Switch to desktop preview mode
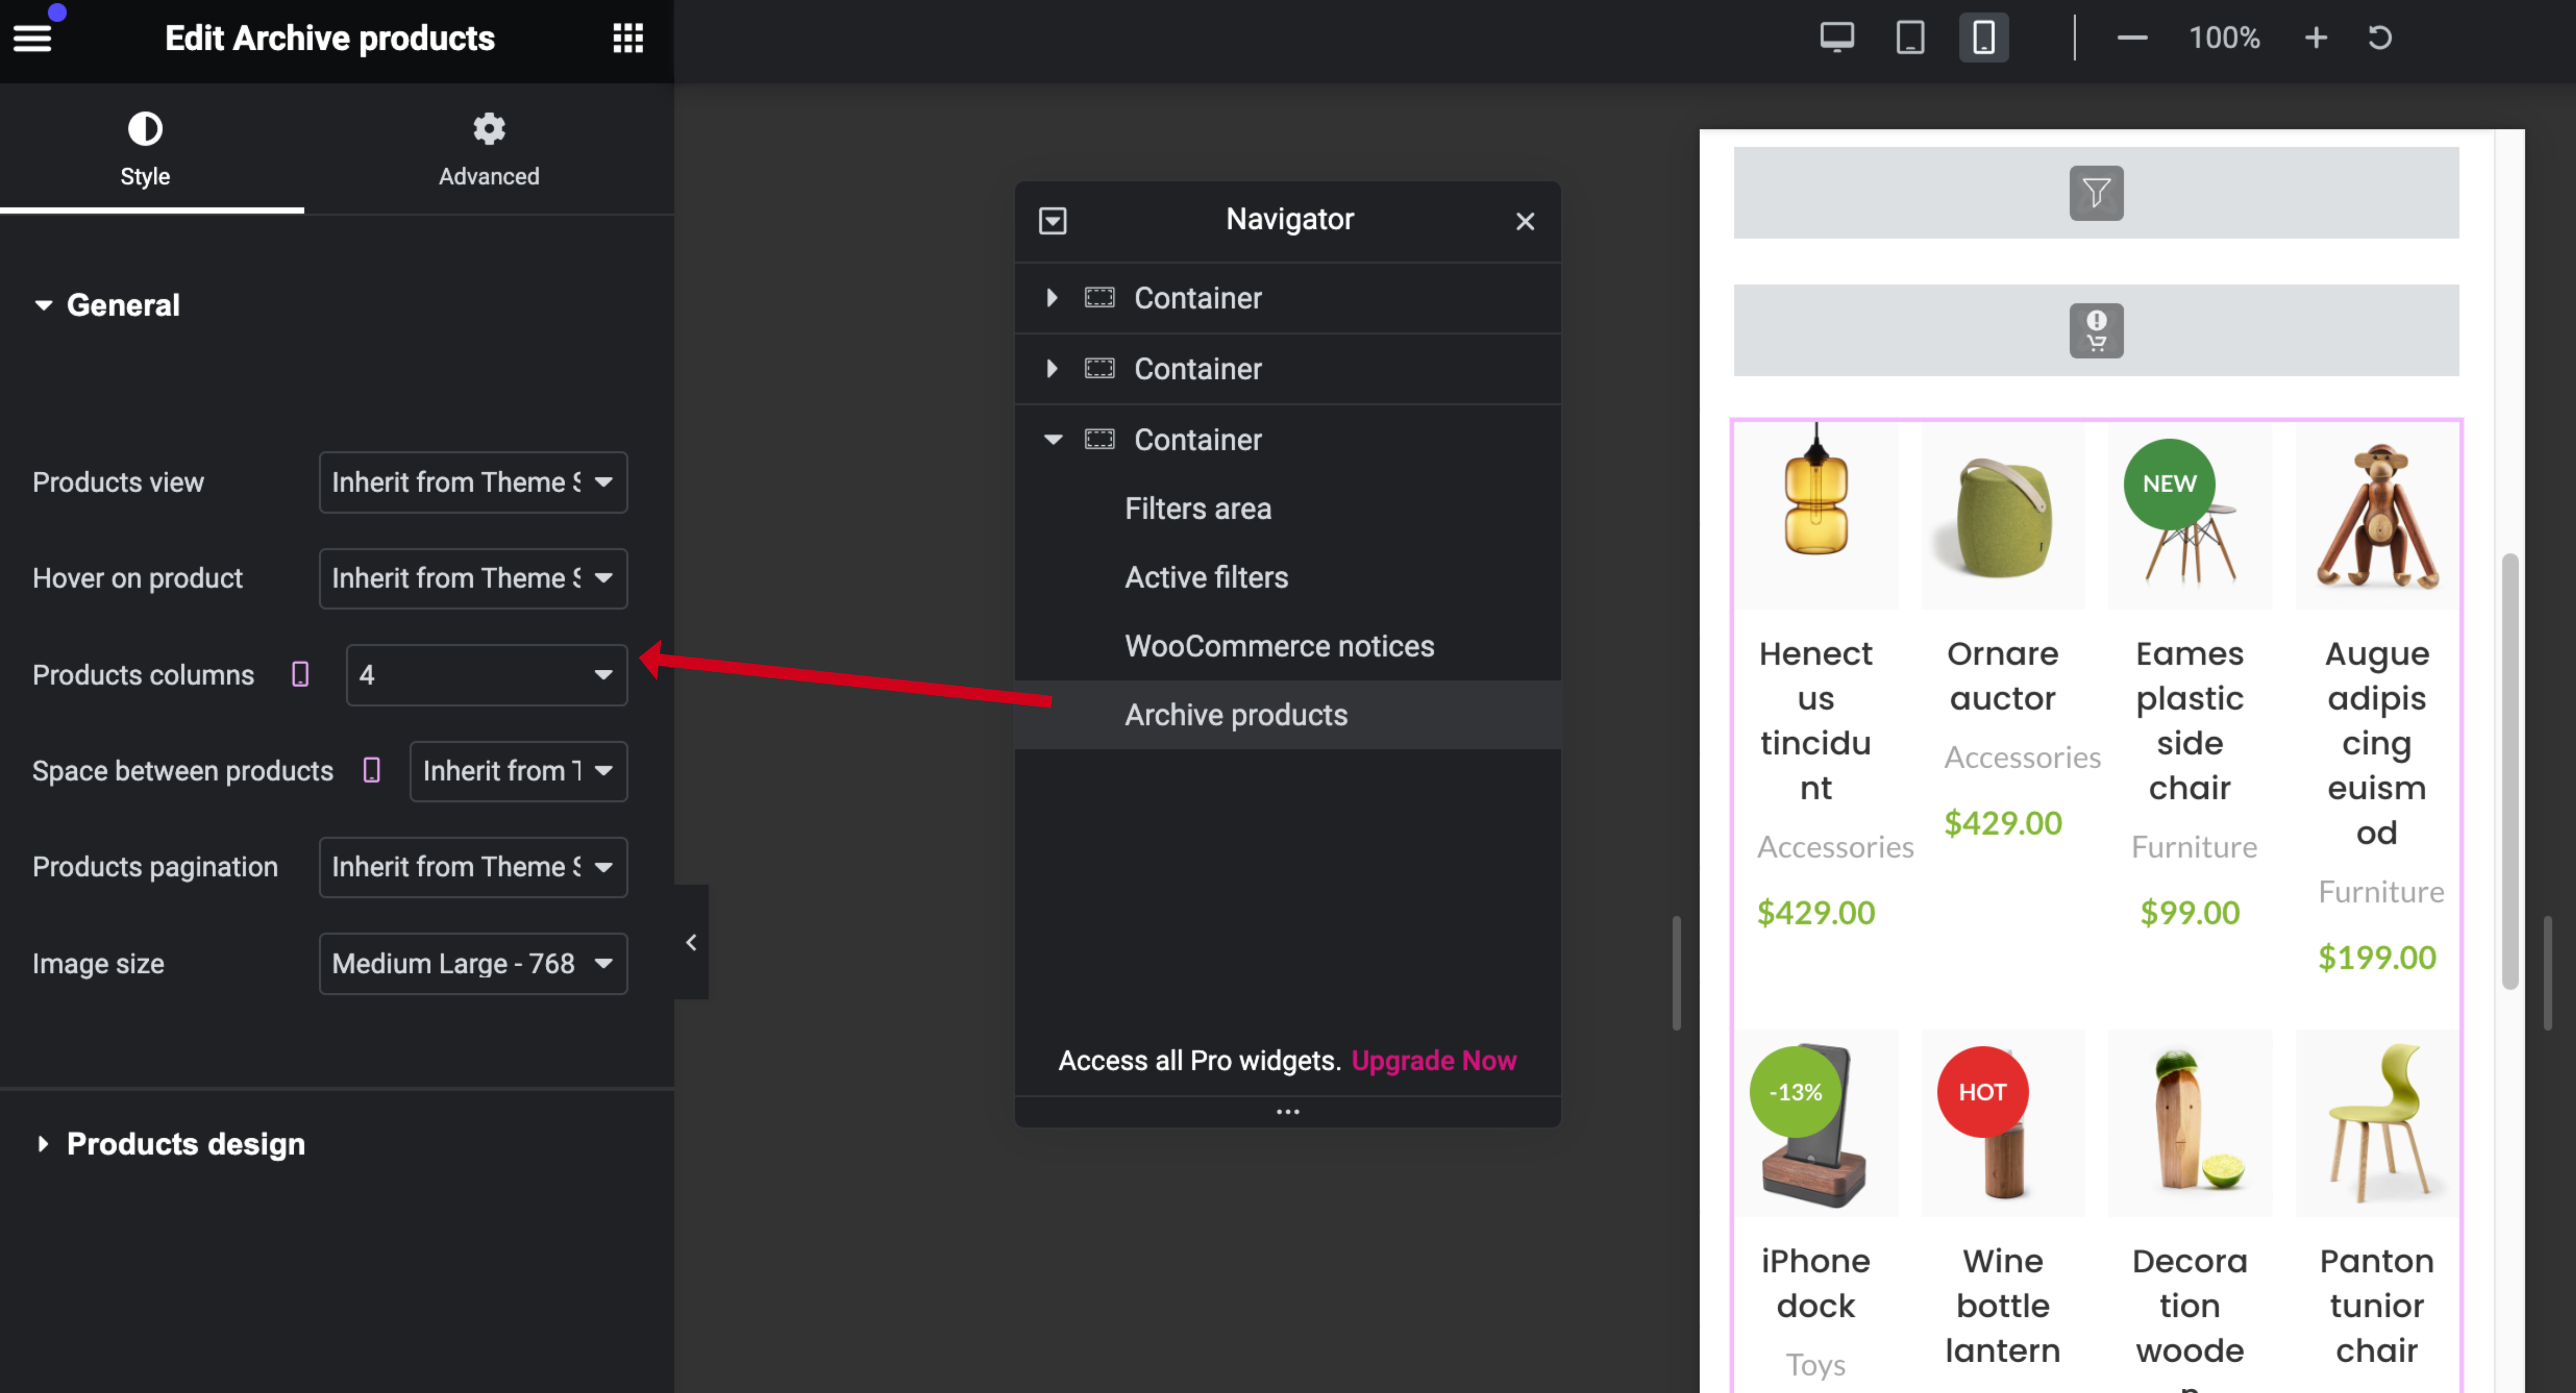The height and width of the screenshot is (1393, 2576). (x=1837, y=38)
